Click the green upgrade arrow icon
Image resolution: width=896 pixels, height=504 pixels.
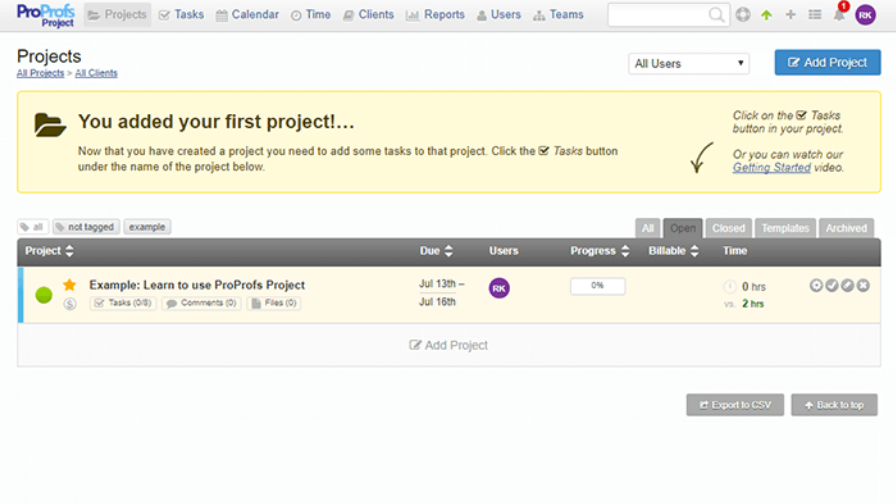click(x=766, y=15)
